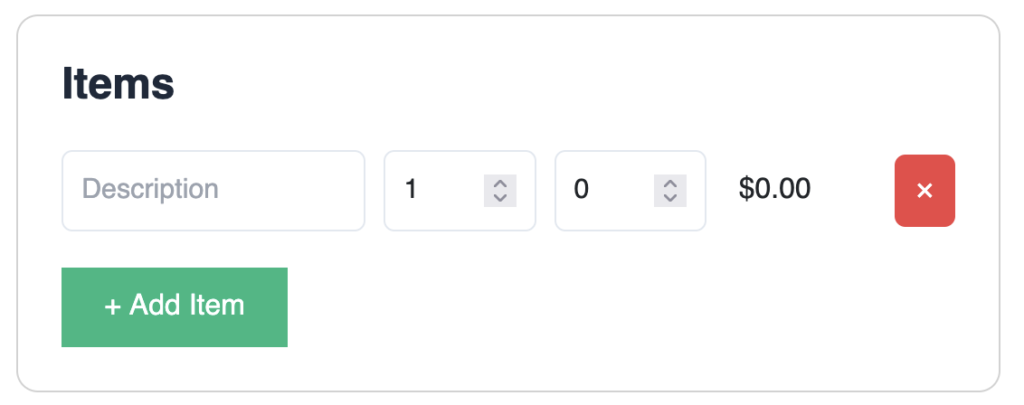1024x405 pixels.
Task: Focus the Description text field
Action: coord(213,190)
